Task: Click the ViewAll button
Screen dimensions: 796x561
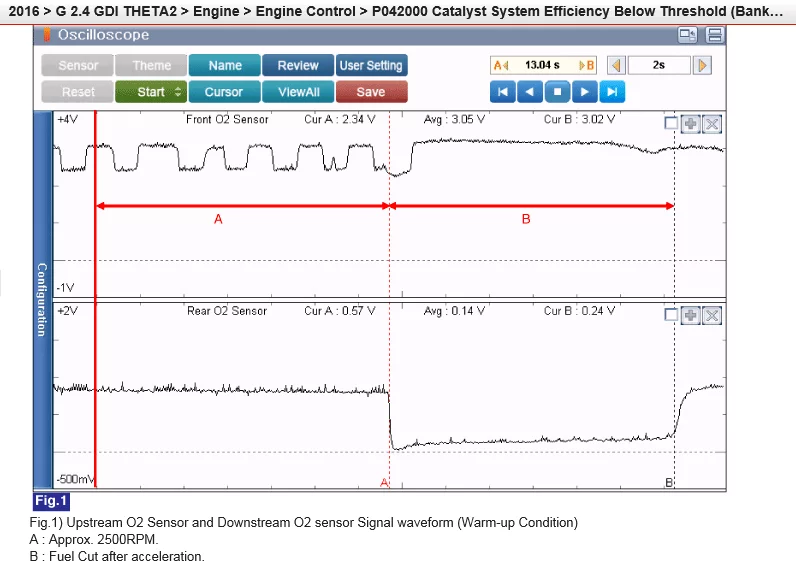Action: point(298,92)
